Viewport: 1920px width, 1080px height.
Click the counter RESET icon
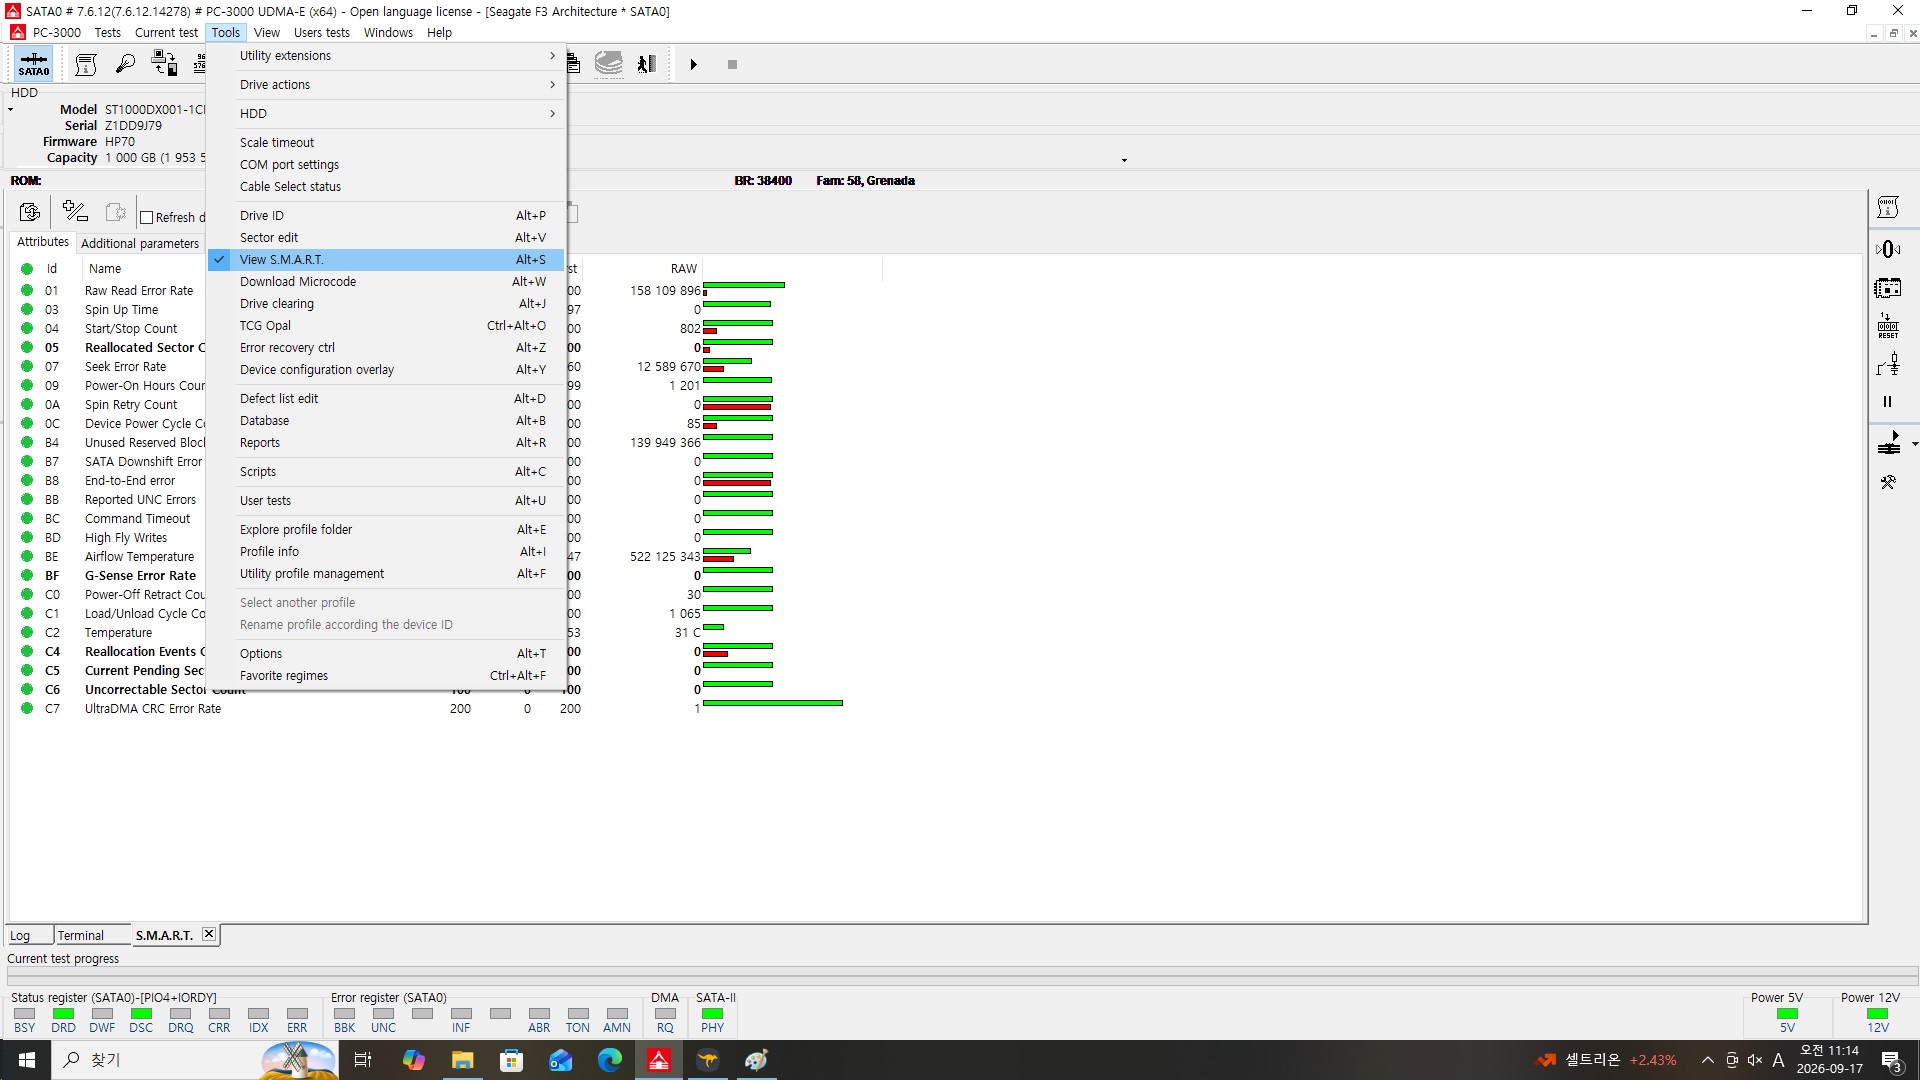point(1888,326)
